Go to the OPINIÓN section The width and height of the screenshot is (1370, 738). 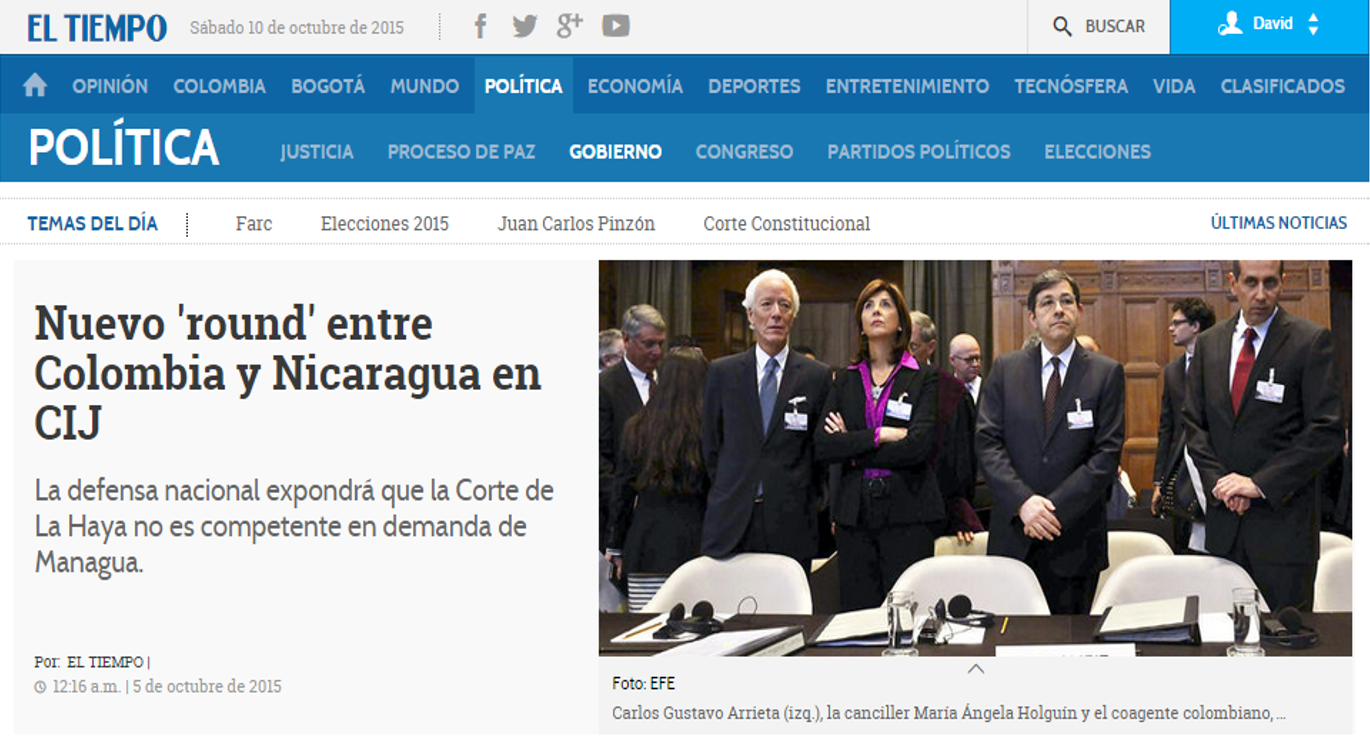coord(110,86)
